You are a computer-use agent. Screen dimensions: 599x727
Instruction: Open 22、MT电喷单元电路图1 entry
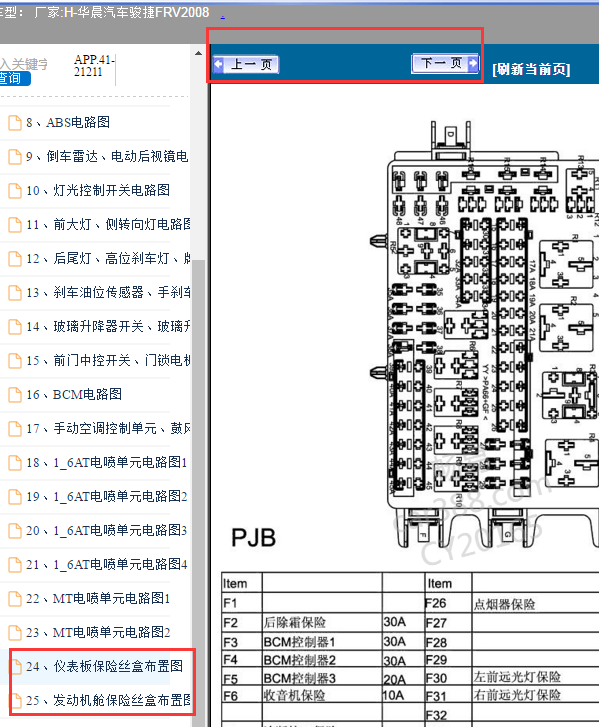(98, 598)
